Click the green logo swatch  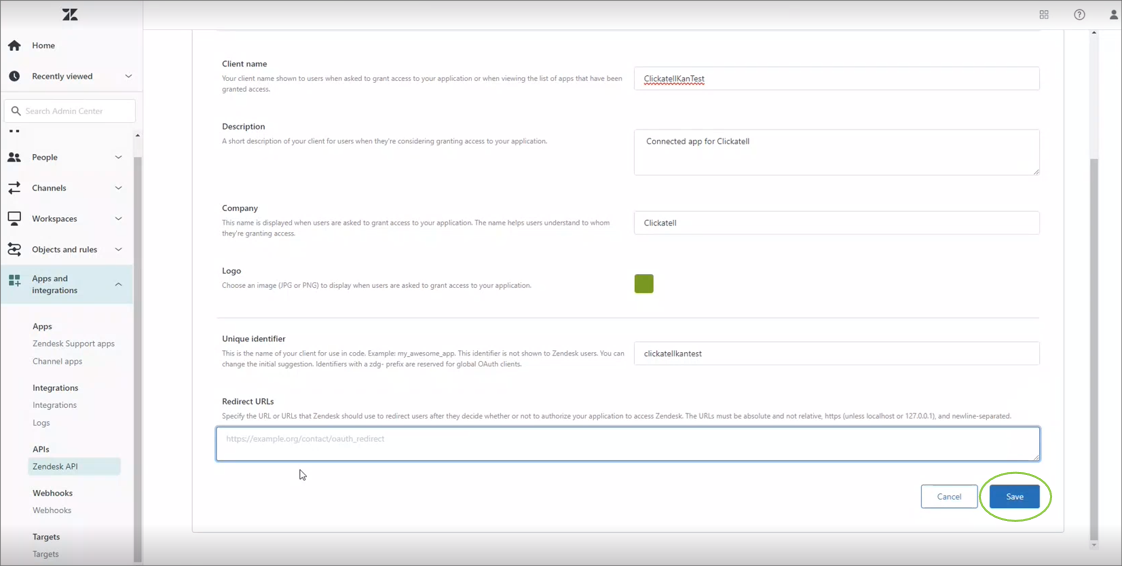(x=644, y=284)
